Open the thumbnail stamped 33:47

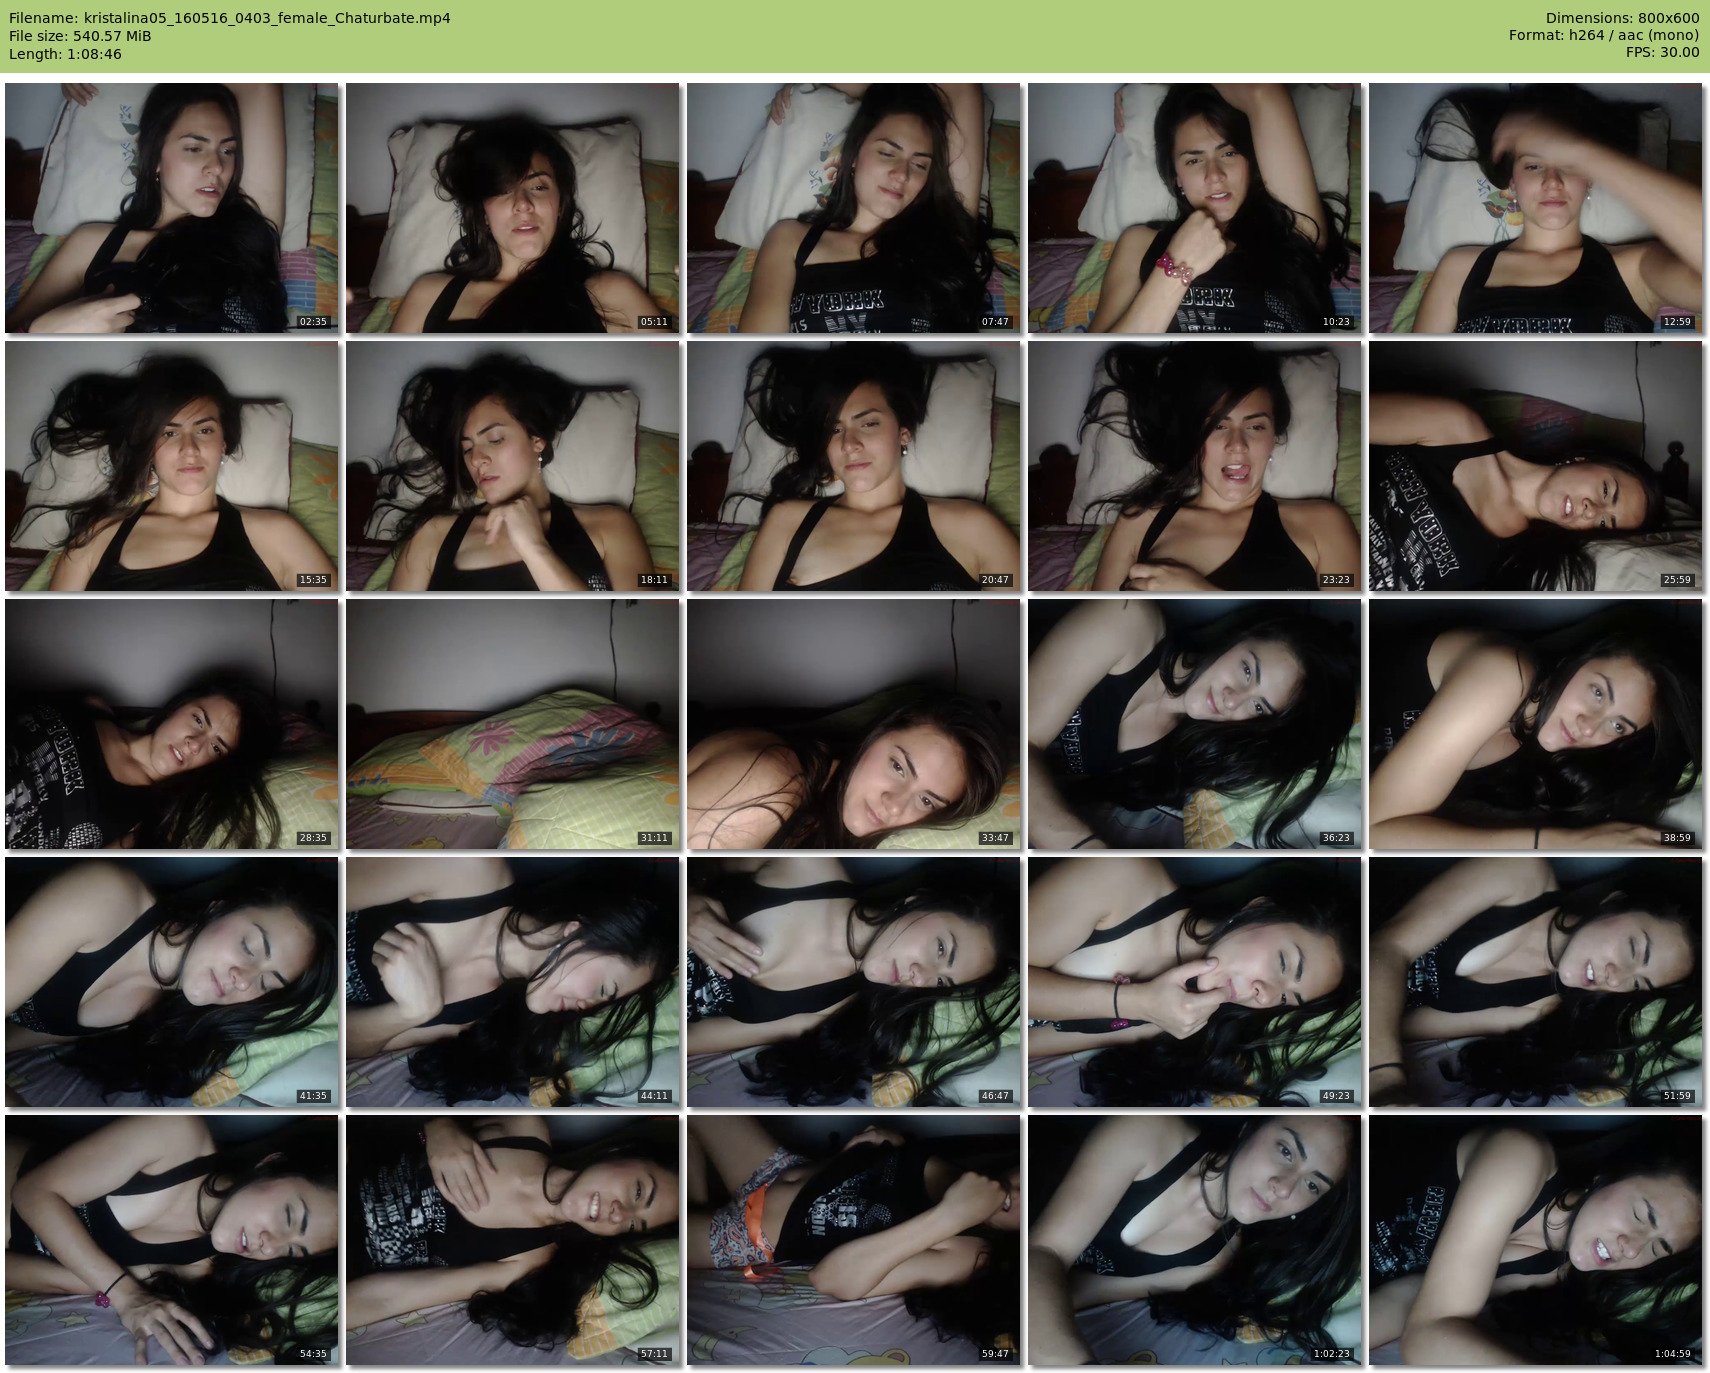854,724
